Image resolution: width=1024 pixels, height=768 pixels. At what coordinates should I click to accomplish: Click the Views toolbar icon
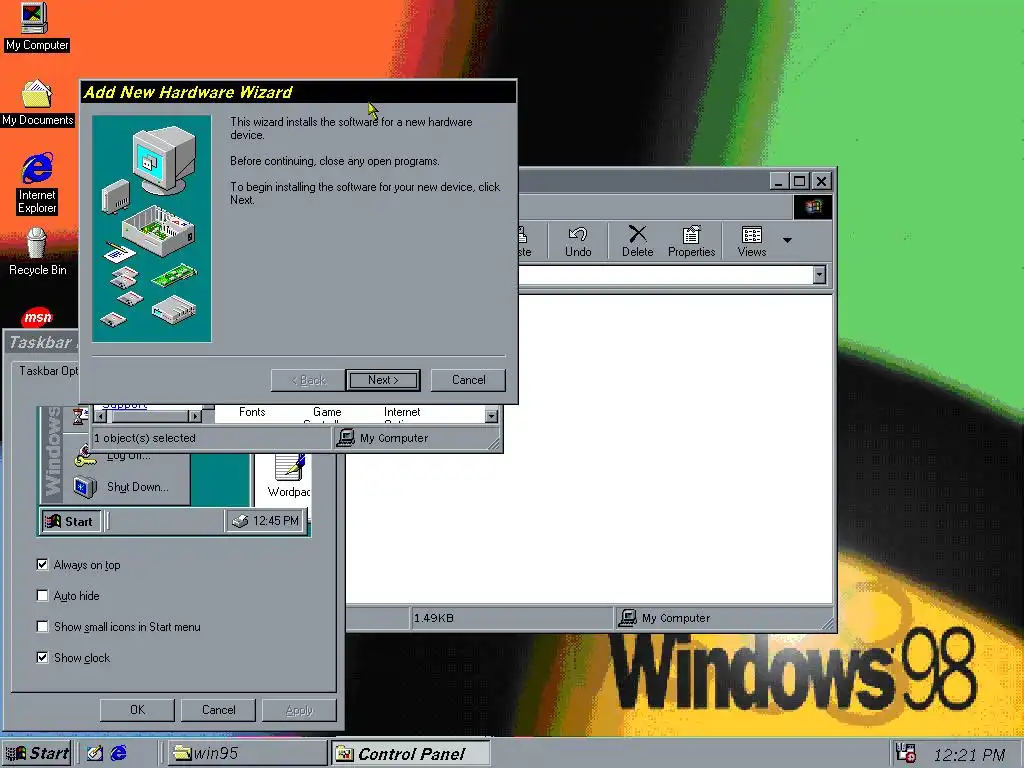pyautogui.click(x=752, y=242)
